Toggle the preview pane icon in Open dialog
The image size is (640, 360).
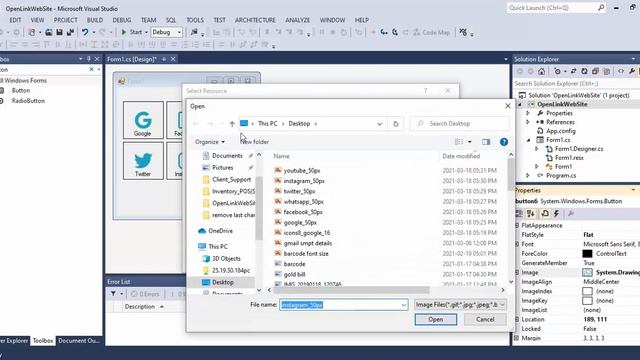[x=486, y=142]
